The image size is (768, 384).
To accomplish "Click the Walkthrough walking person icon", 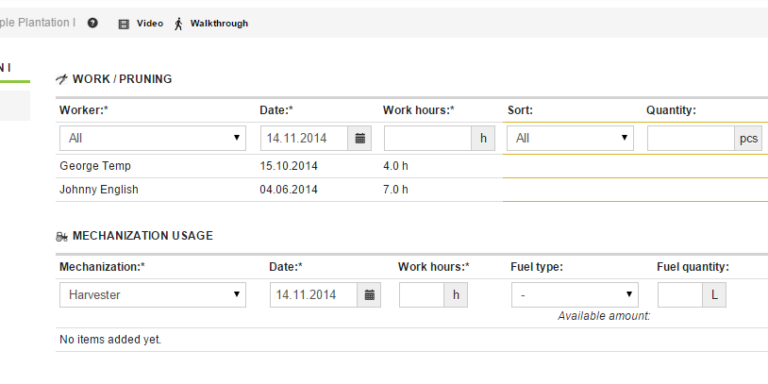I will [179, 24].
